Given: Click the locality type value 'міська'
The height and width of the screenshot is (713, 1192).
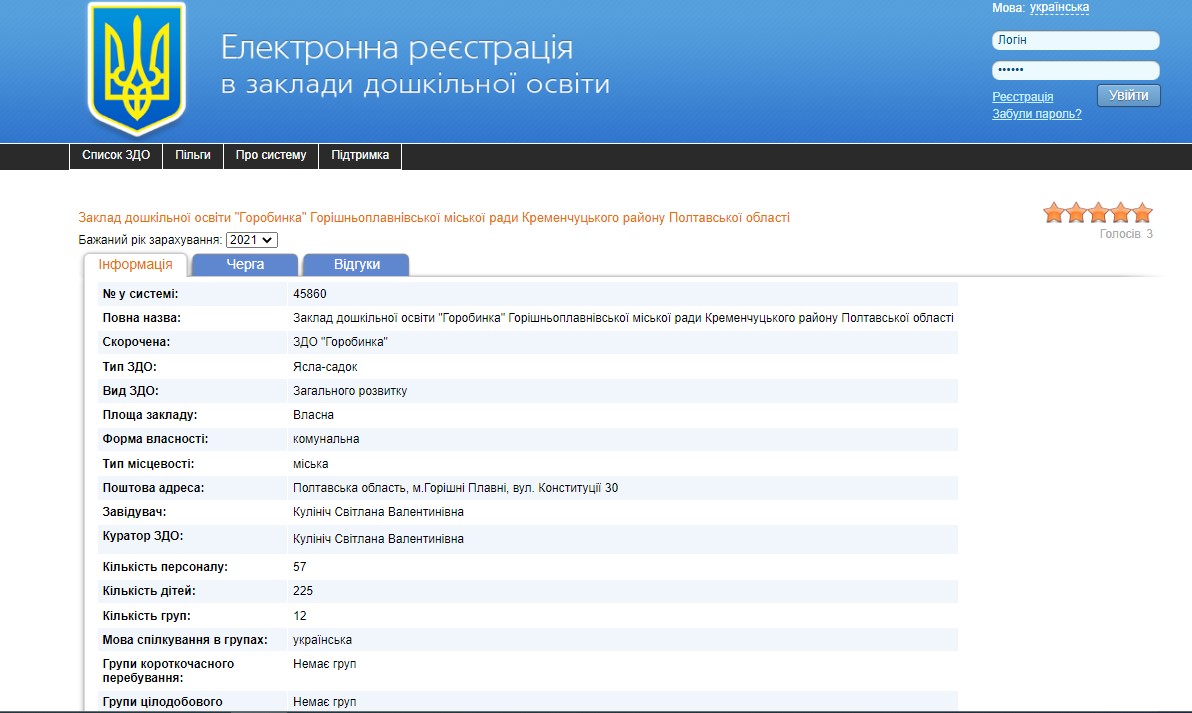Looking at the screenshot, I should click(x=310, y=464).
